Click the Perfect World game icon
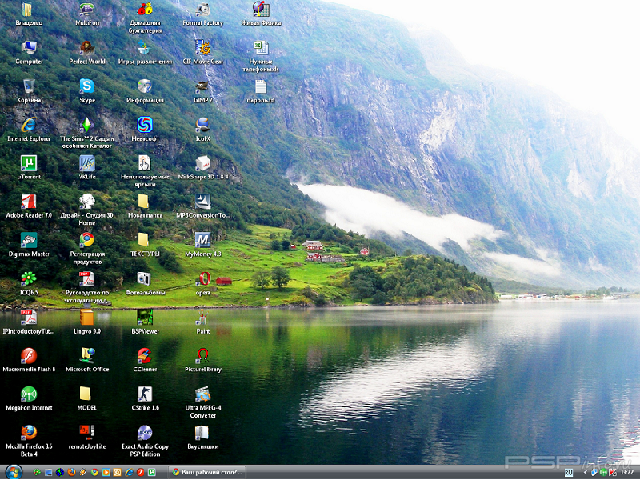This screenshot has height=479, width=640. 86,48
